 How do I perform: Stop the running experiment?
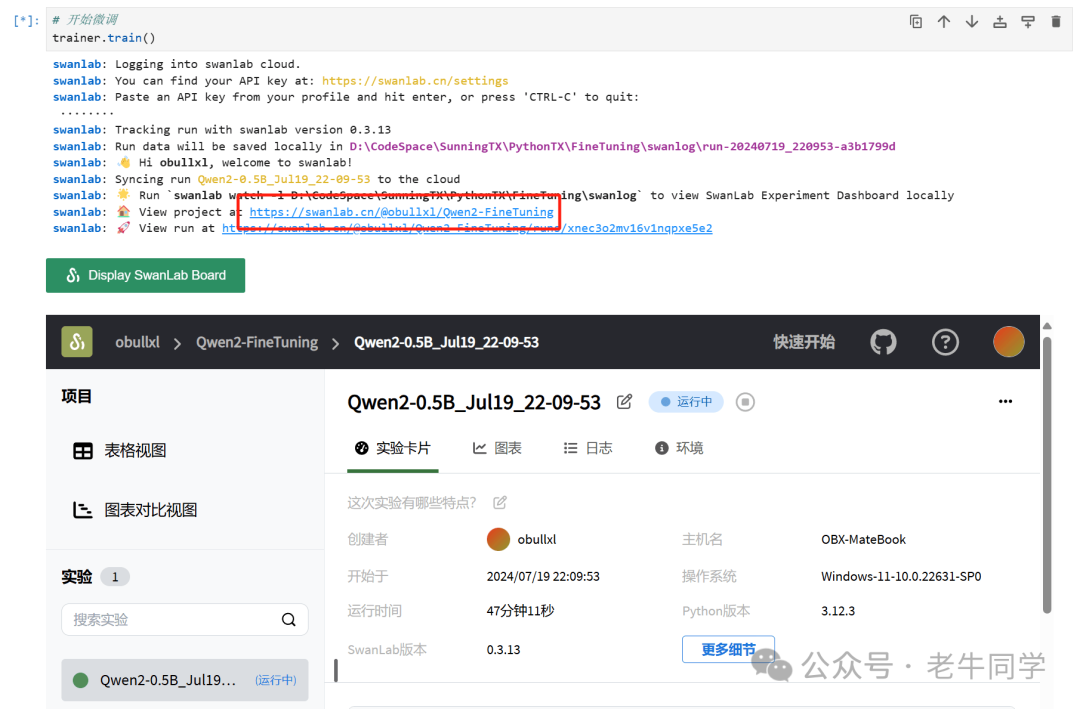pos(745,402)
